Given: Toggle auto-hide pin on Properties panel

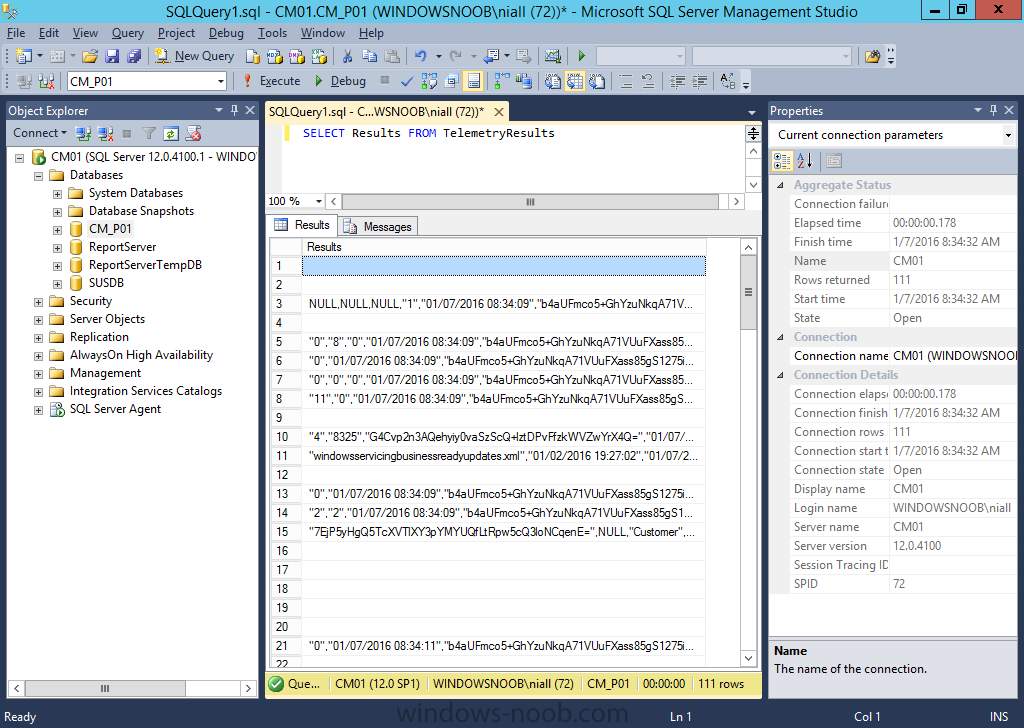Looking at the screenshot, I should [x=993, y=110].
